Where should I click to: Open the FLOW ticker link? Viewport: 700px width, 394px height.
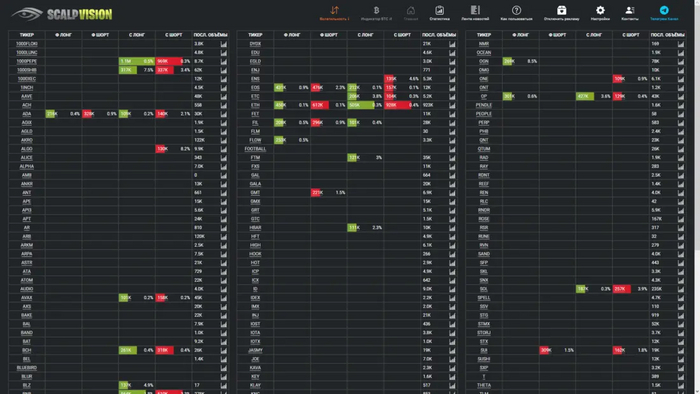pos(255,140)
